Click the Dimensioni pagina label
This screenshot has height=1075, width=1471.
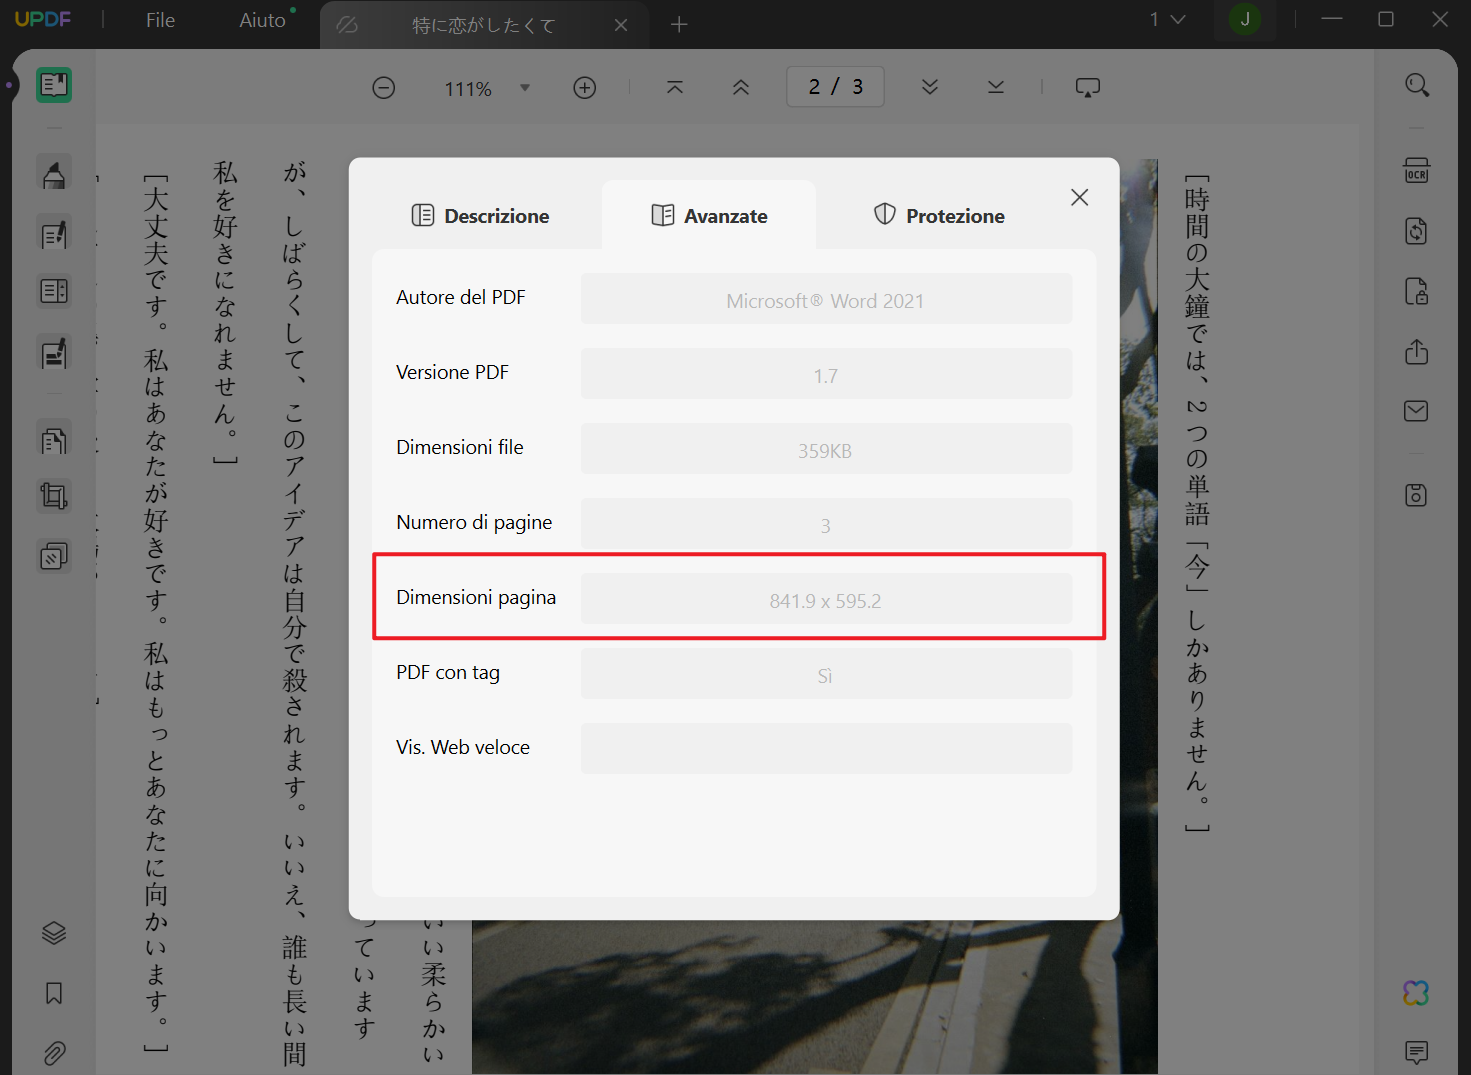[476, 597]
